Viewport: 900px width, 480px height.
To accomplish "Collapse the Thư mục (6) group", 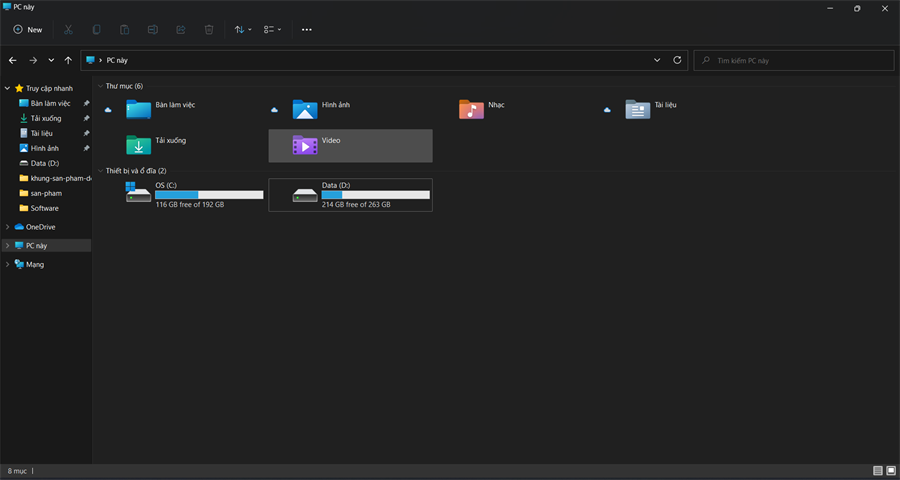I will tap(100, 86).
